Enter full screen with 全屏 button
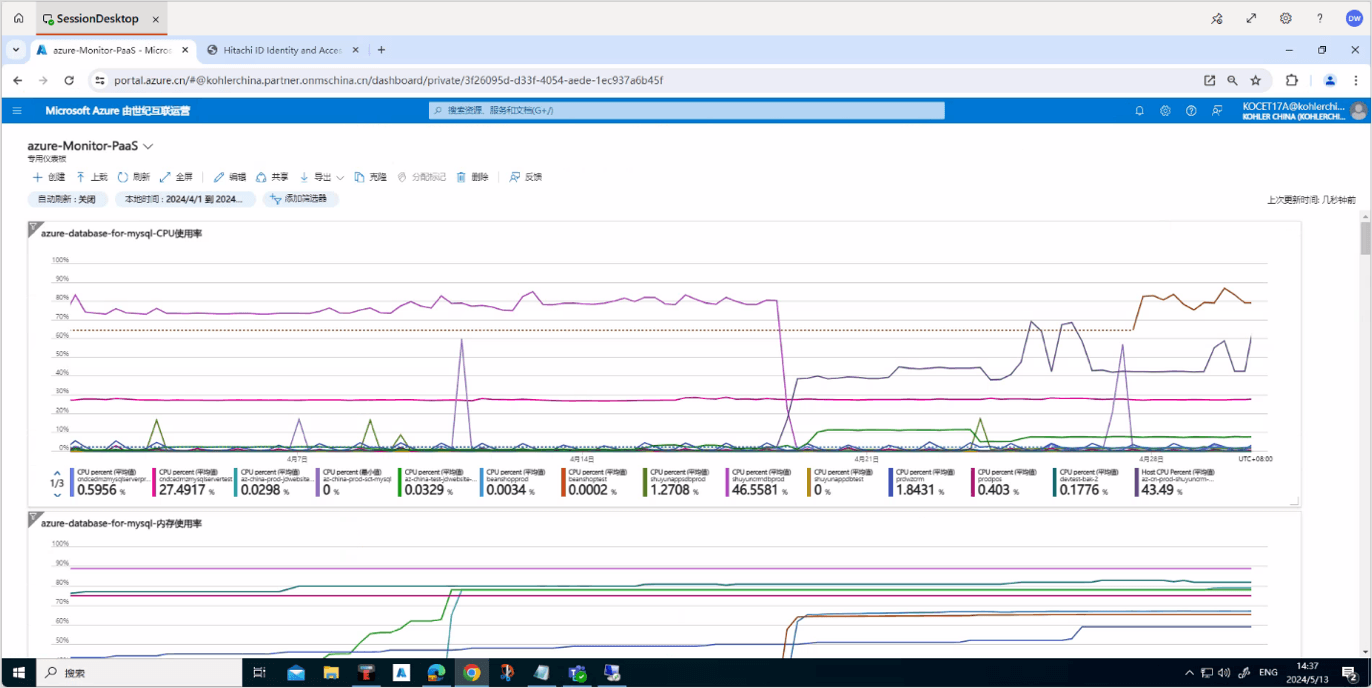Image resolution: width=1372 pixels, height=688 pixels. [x=176, y=177]
